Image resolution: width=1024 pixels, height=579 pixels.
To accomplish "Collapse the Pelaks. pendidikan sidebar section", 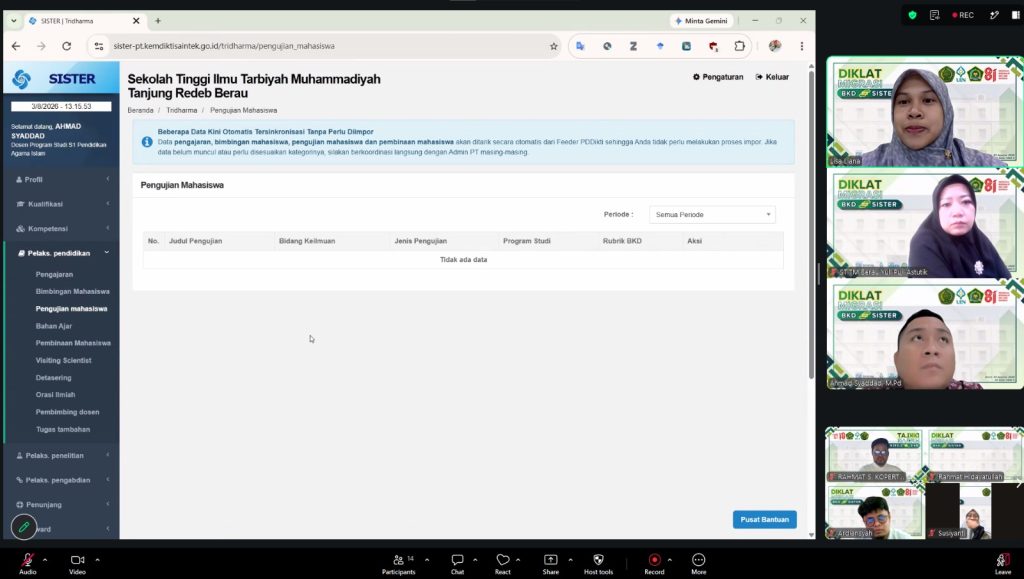I will click(x=61, y=253).
